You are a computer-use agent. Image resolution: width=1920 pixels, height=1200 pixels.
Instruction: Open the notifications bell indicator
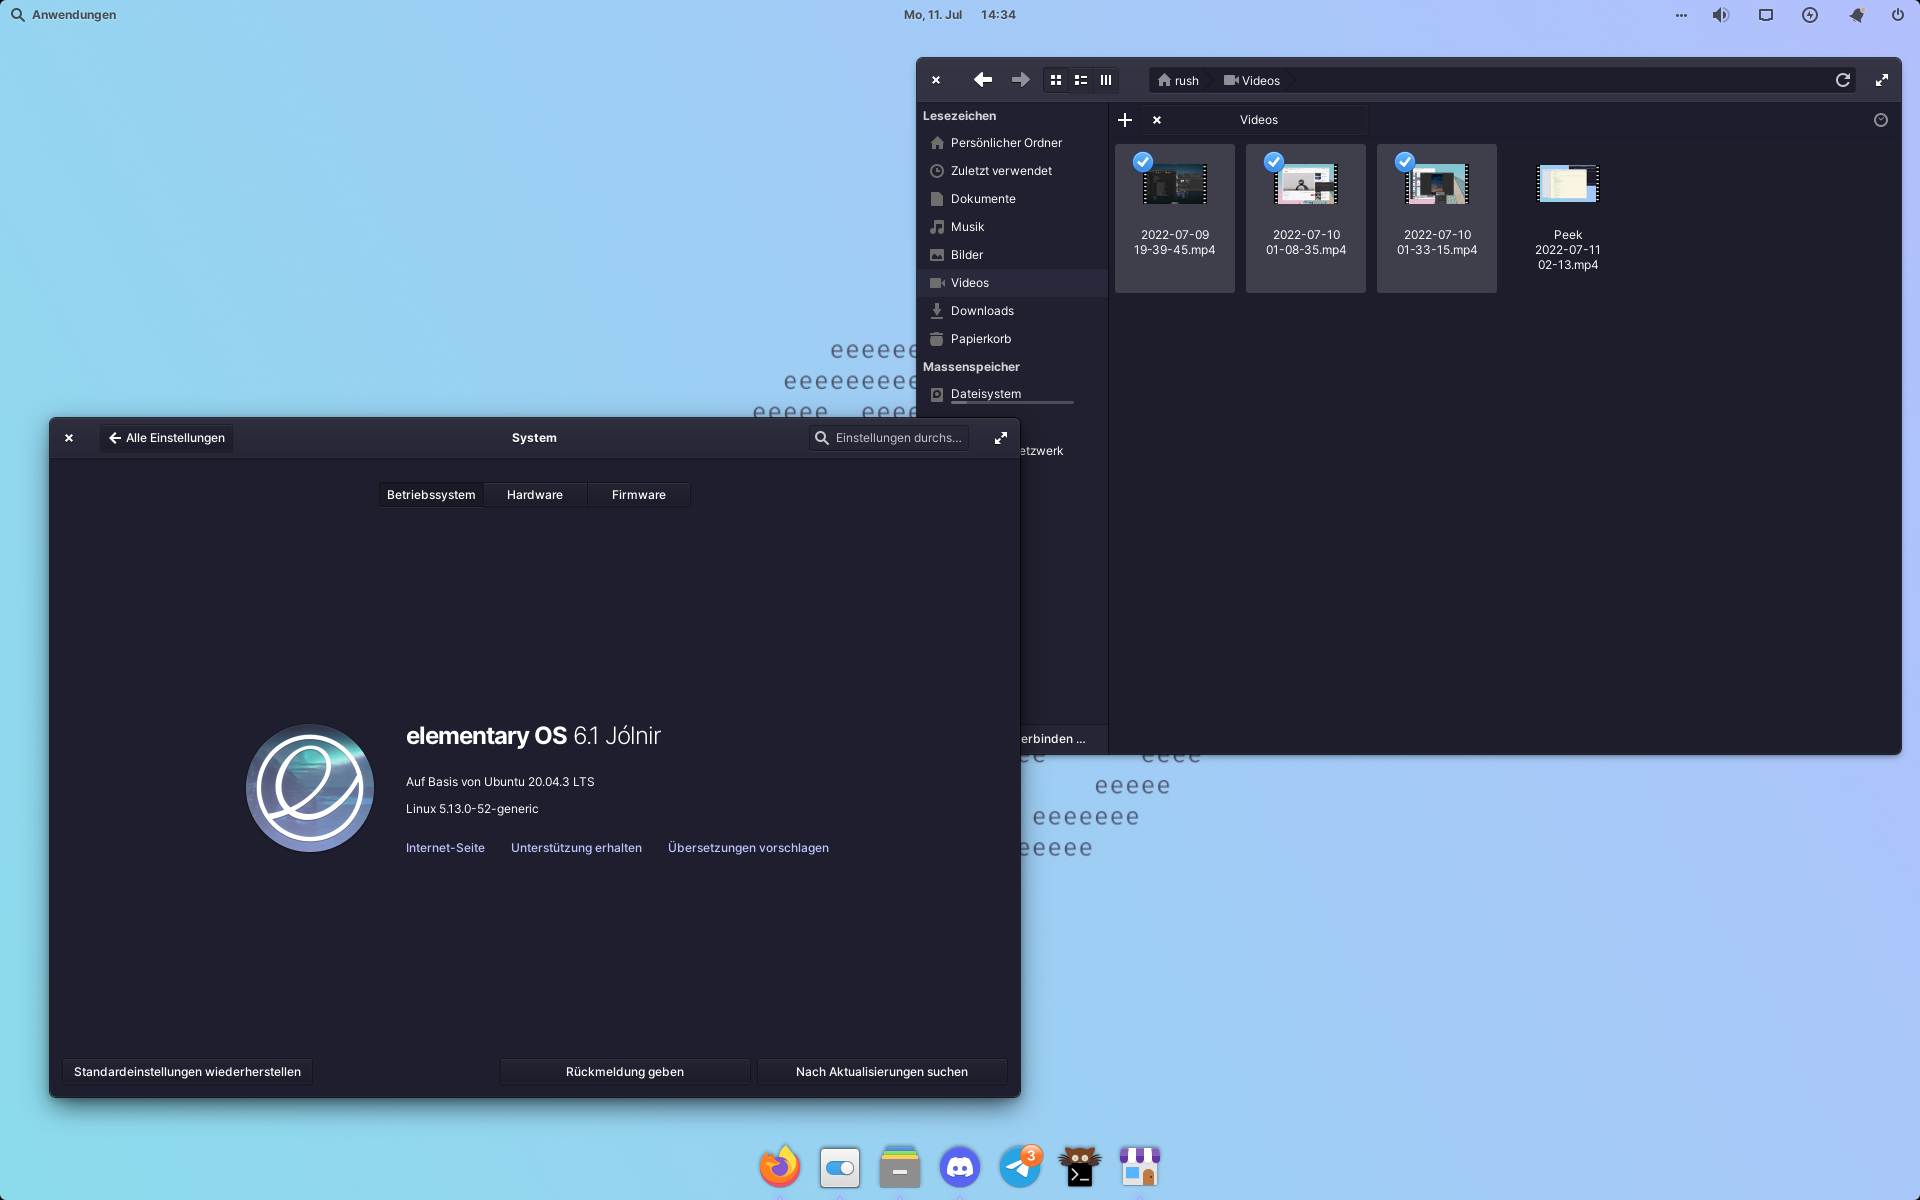(1856, 15)
